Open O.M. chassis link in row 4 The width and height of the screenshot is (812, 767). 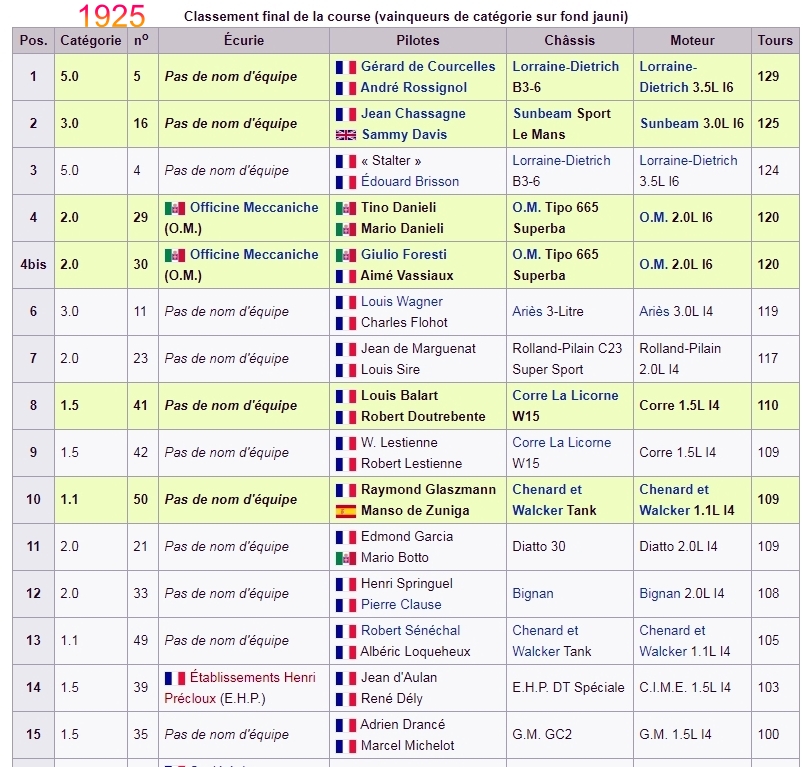(x=527, y=208)
